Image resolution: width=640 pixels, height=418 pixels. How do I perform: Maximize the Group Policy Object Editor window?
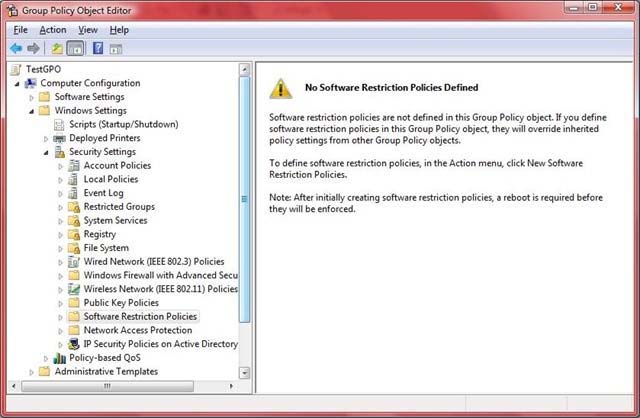tap(593, 7)
